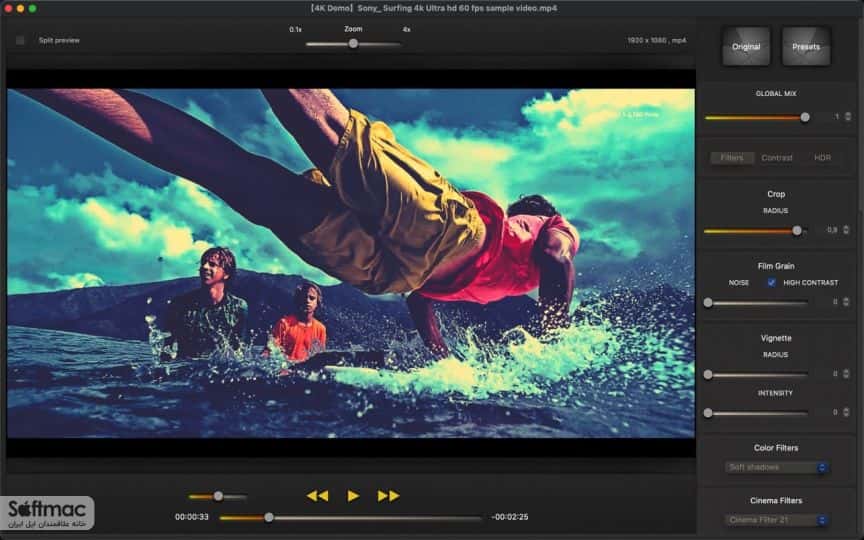Click the GLOBAL MIX heading
This screenshot has height=540, width=864.
pos(776,94)
